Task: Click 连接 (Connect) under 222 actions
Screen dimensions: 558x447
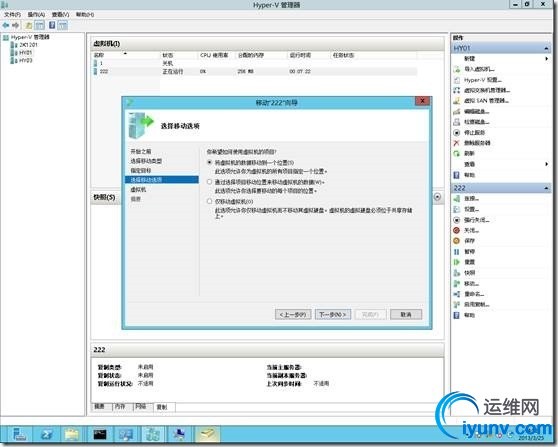Action: point(471,199)
